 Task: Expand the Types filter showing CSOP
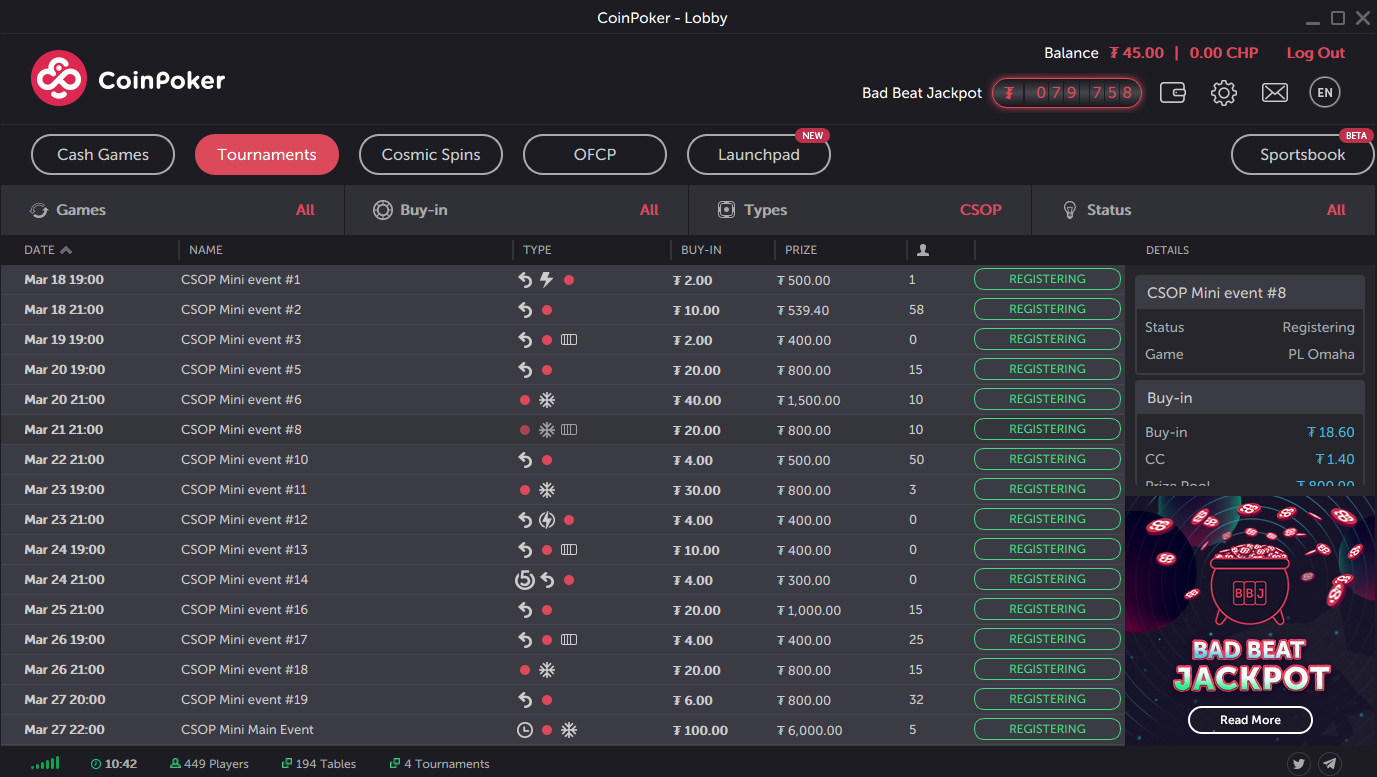click(860, 210)
